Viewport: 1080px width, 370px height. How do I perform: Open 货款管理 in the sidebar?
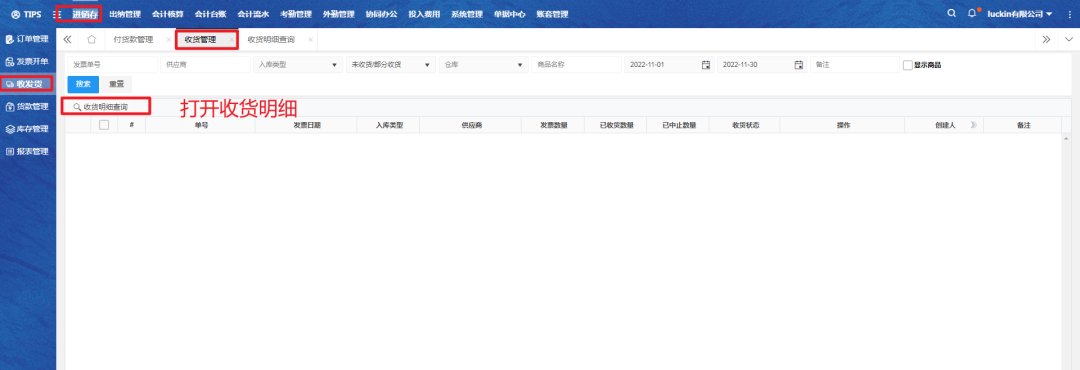click(28, 106)
